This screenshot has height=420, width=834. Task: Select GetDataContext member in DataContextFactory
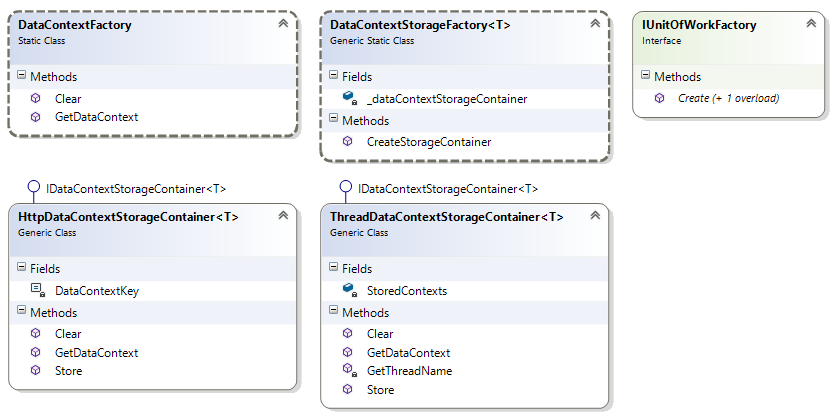tap(96, 117)
